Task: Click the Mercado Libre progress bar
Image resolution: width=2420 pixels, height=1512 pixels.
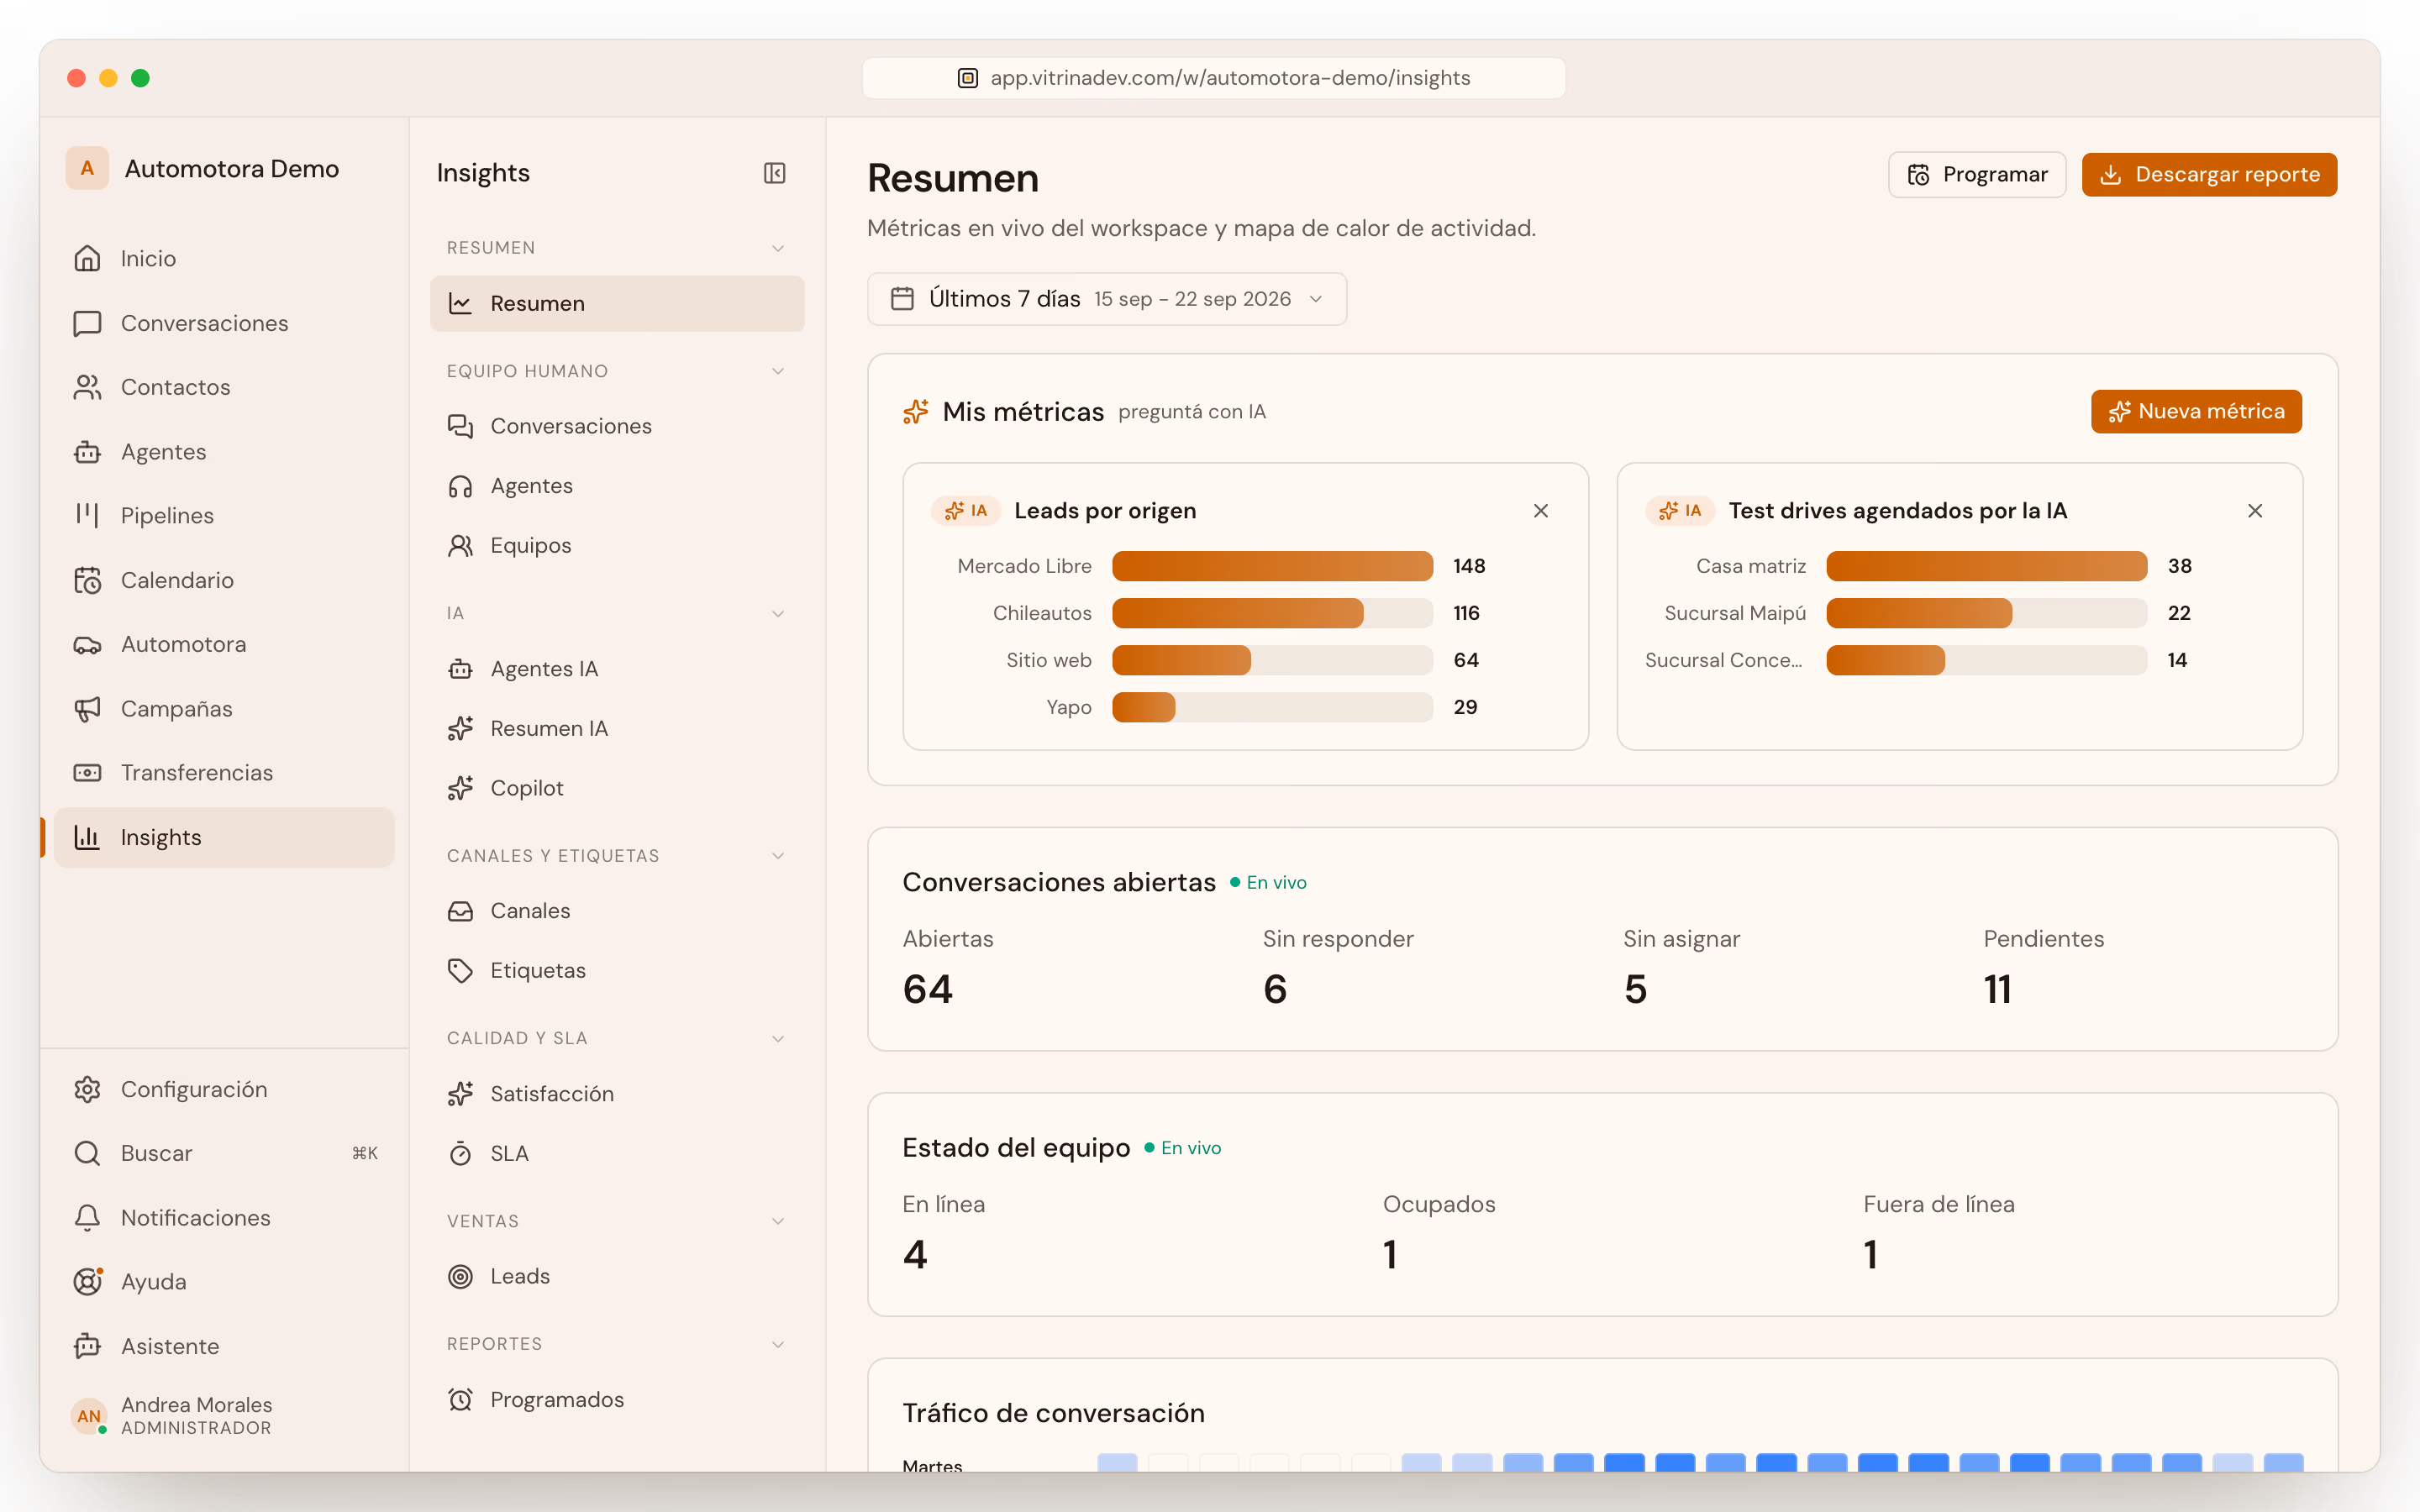Action: click(x=1272, y=566)
